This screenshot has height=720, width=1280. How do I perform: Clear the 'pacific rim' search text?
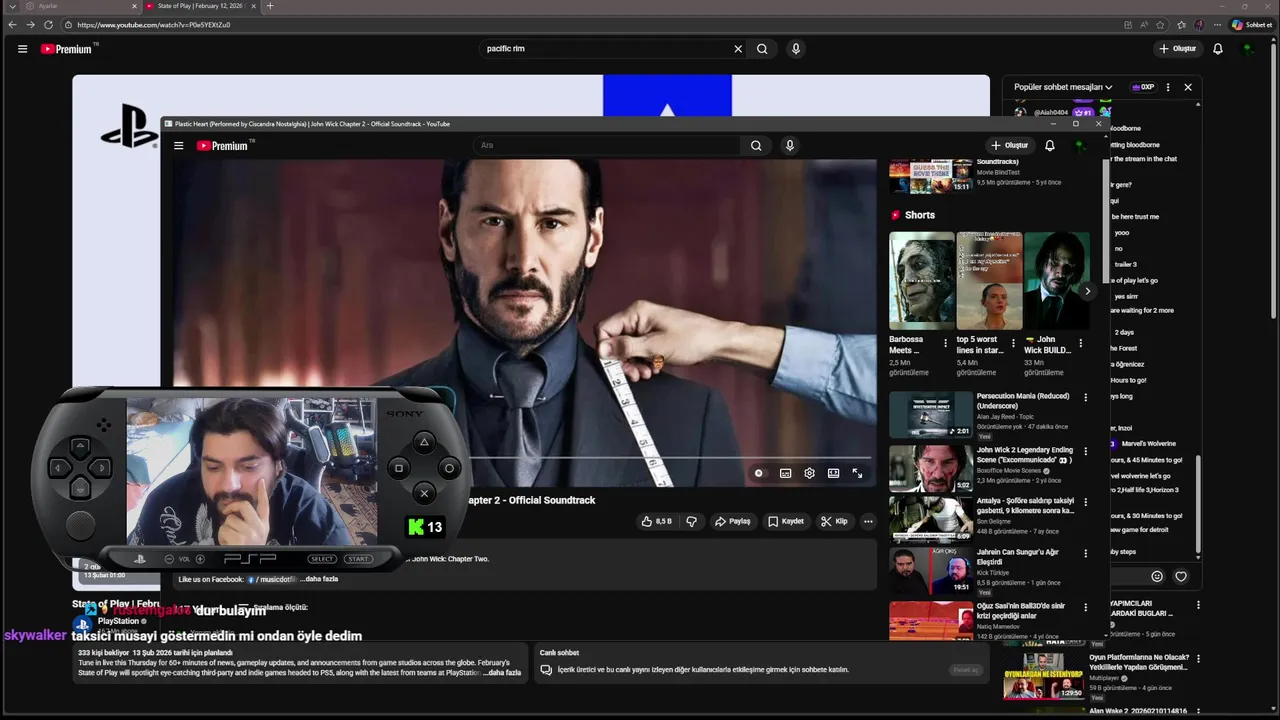pos(738,48)
